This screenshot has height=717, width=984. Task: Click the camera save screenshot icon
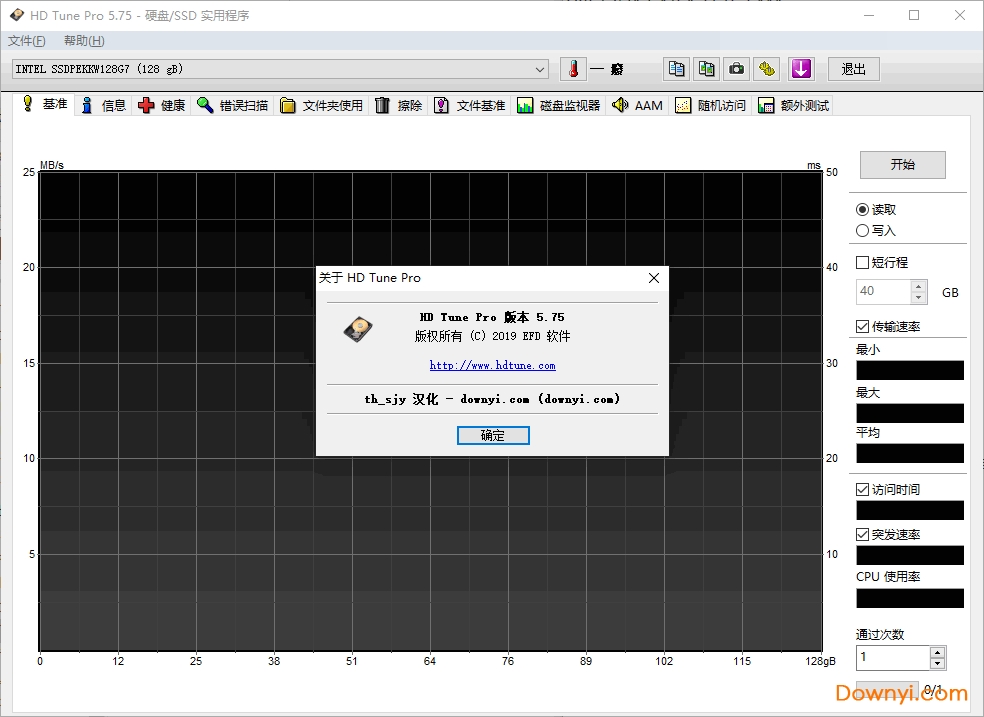[736, 69]
